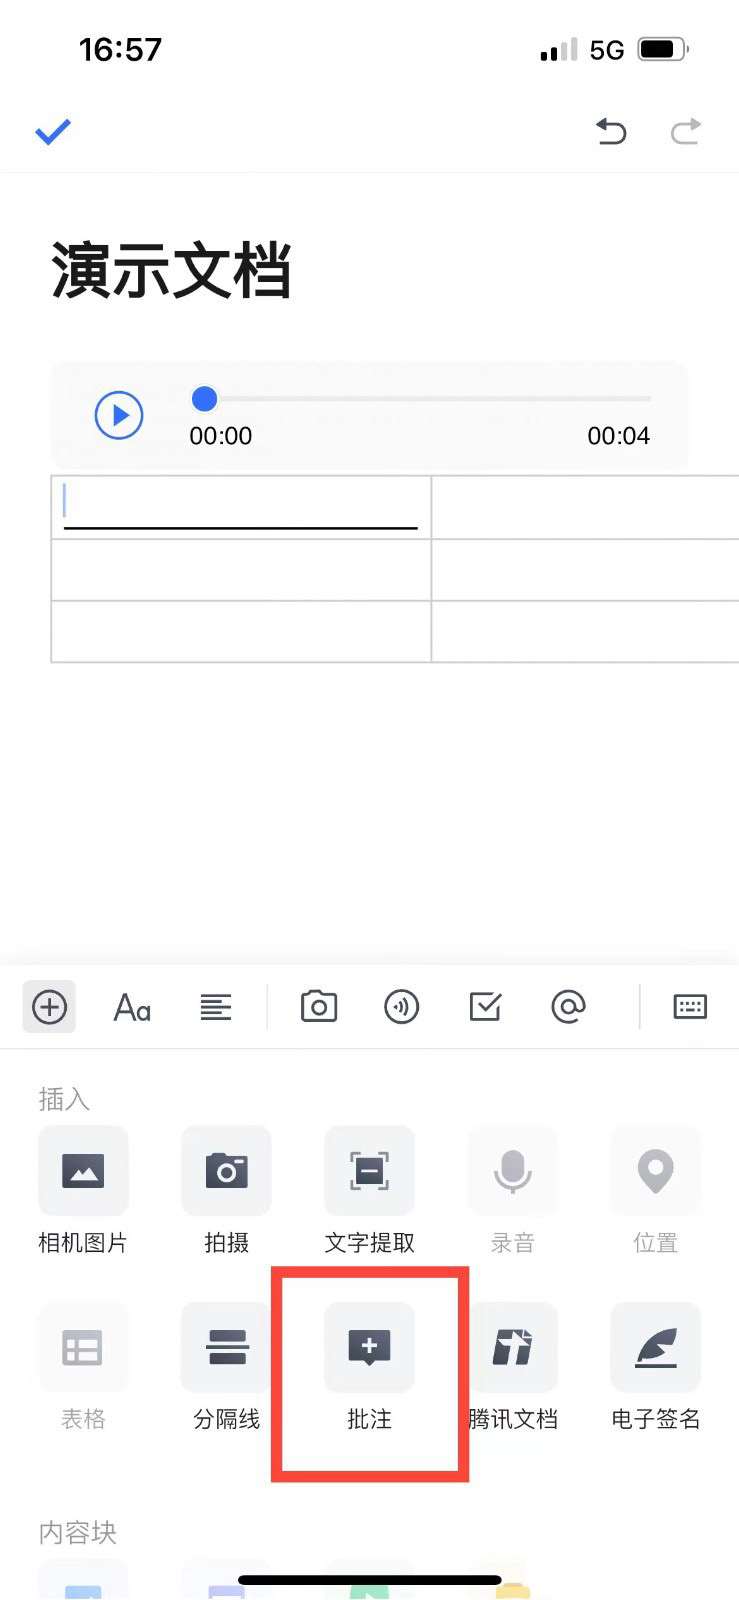739x1600 pixels.
Task: Add a 批注 annotation
Action: [x=369, y=1347]
